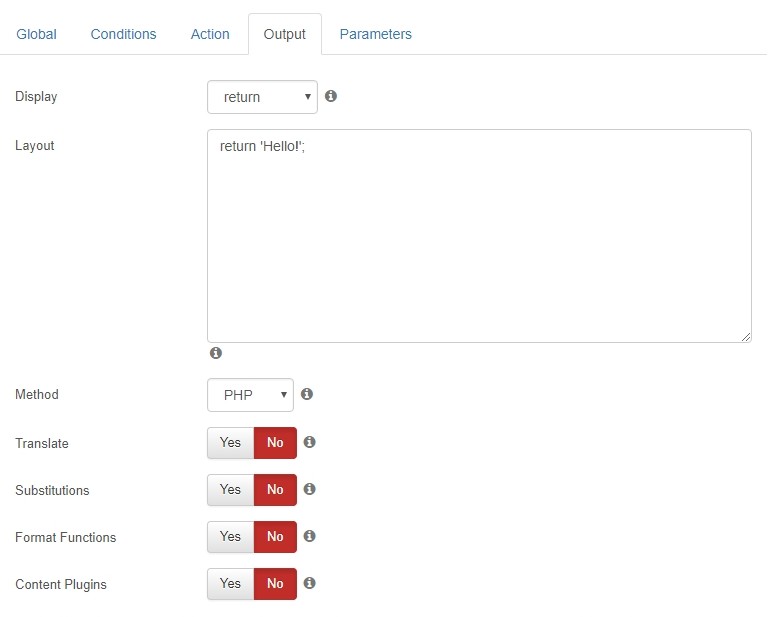Go to the Action tab
The height and width of the screenshot is (617, 768).
[x=210, y=34]
